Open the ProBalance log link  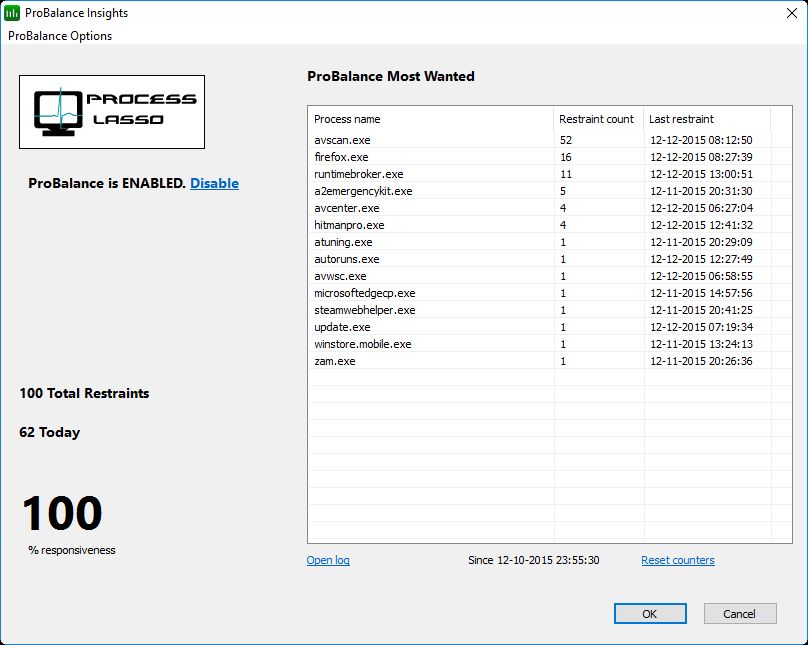pyautogui.click(x=328, y=560)
